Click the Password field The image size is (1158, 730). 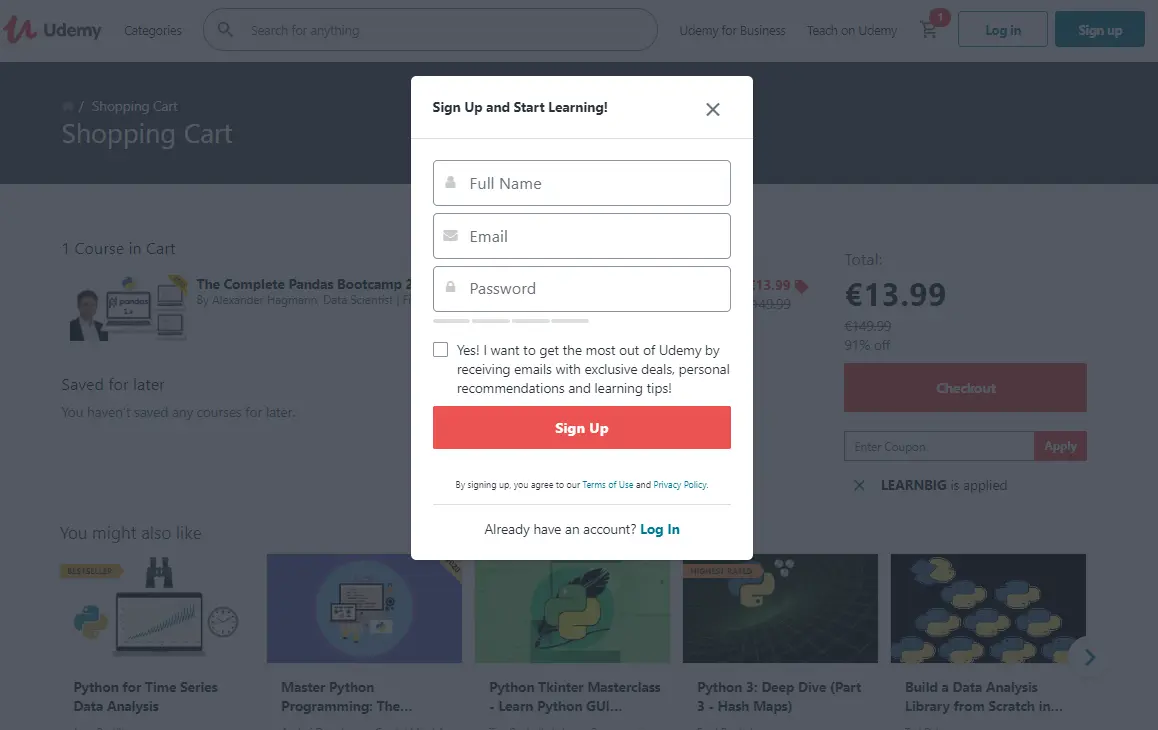582,289
